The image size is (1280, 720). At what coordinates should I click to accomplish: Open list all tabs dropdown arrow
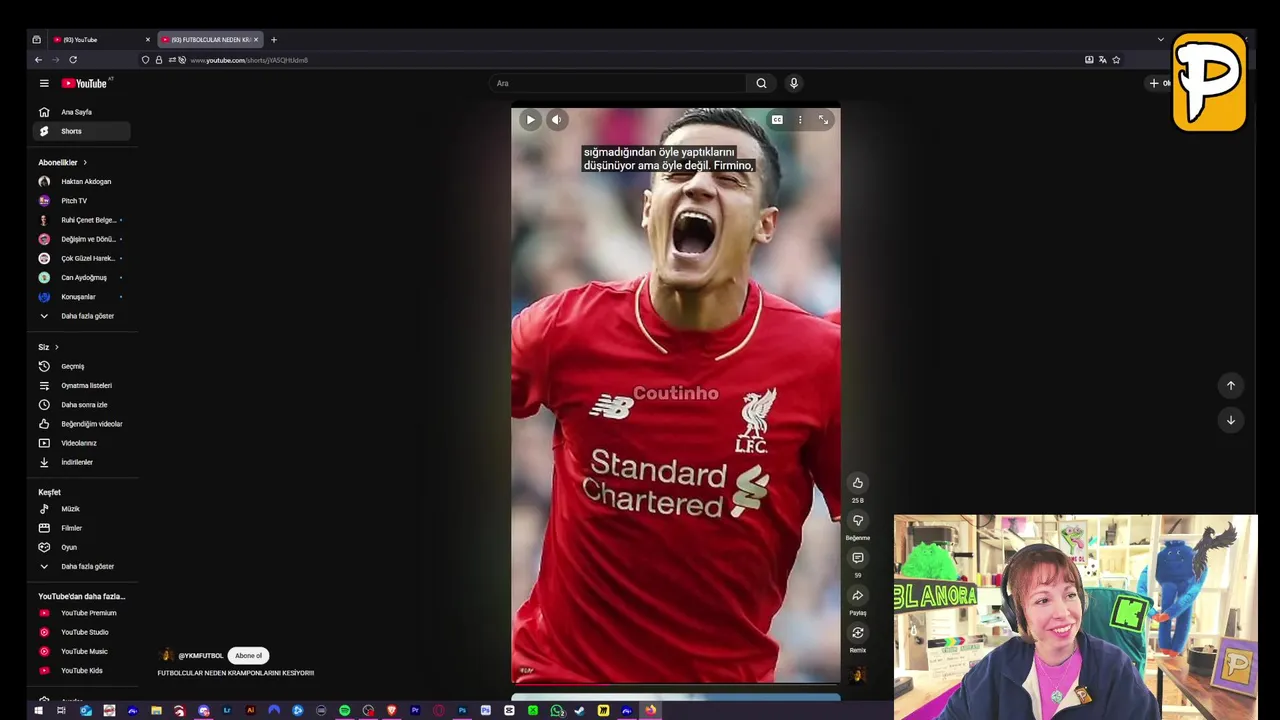tap(1161, 40)
